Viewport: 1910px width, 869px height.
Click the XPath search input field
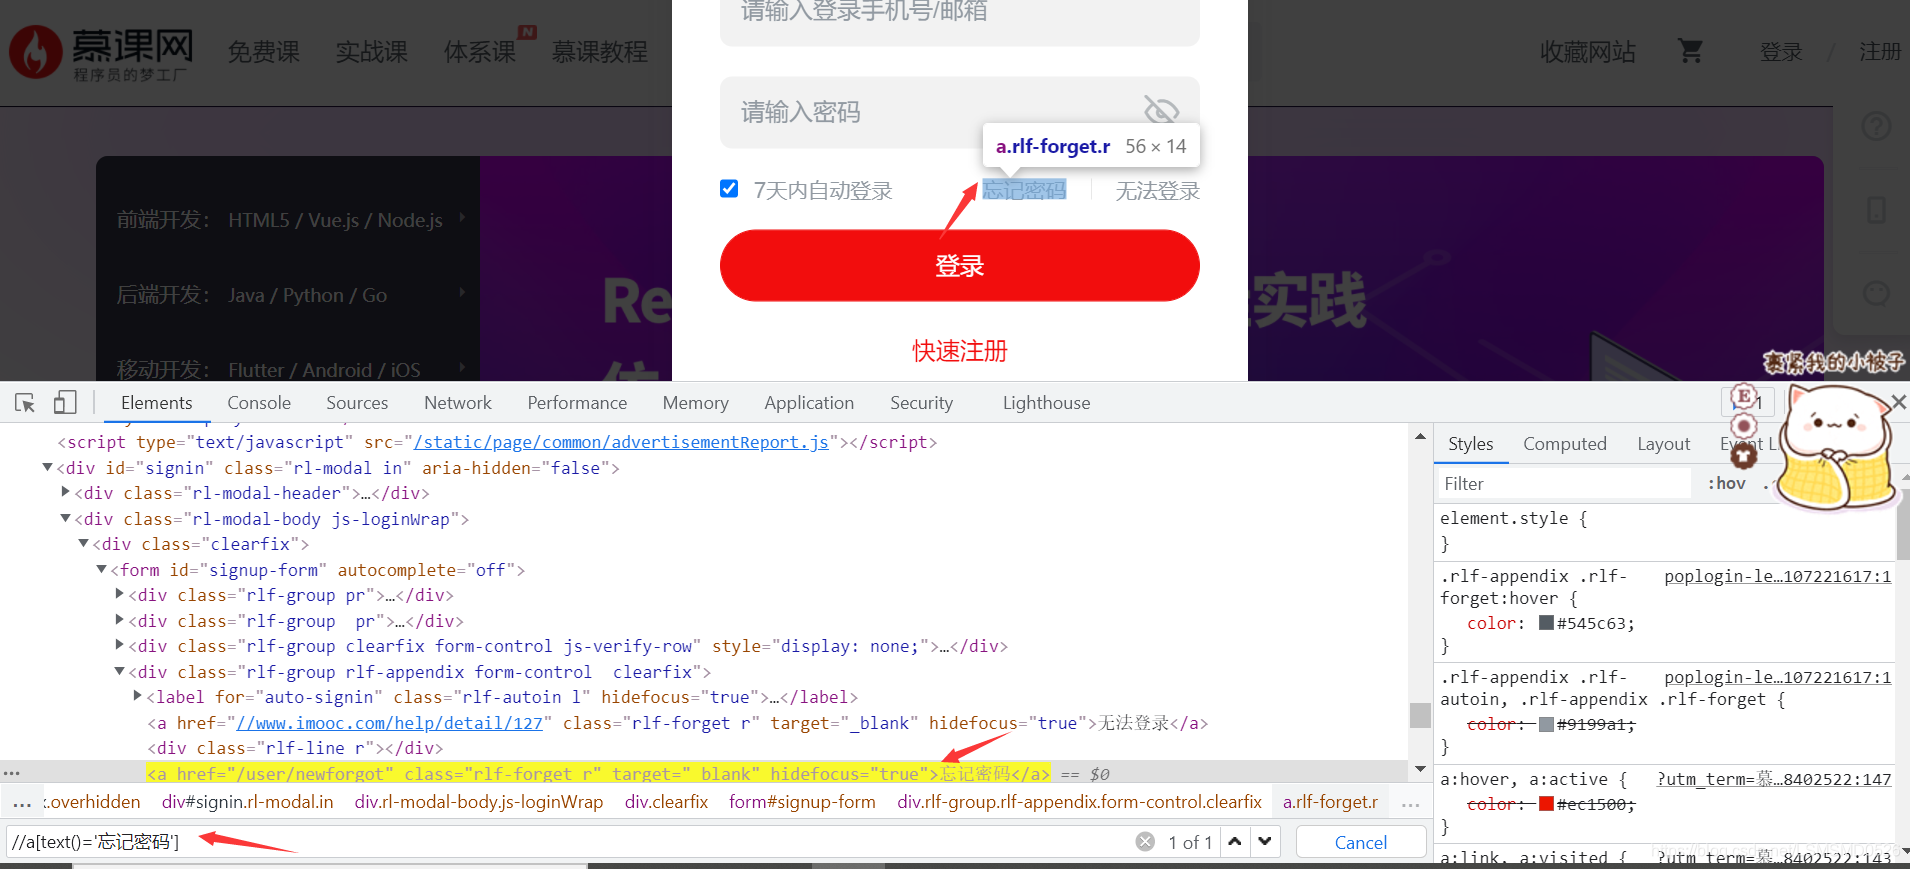pos(570,842)
